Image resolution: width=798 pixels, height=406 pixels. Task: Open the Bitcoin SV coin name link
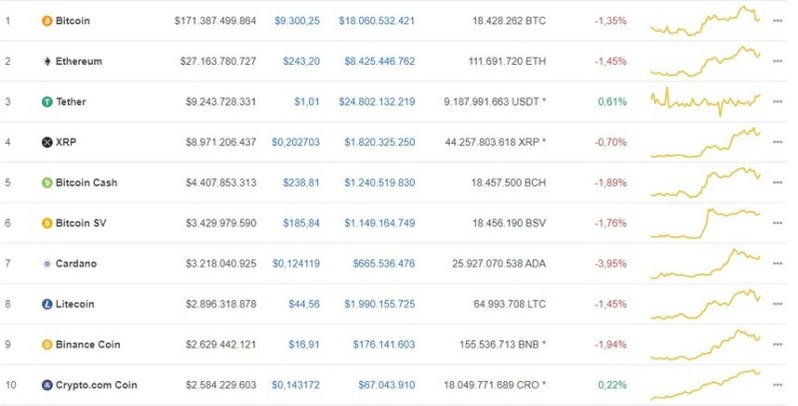pos(79,223)
